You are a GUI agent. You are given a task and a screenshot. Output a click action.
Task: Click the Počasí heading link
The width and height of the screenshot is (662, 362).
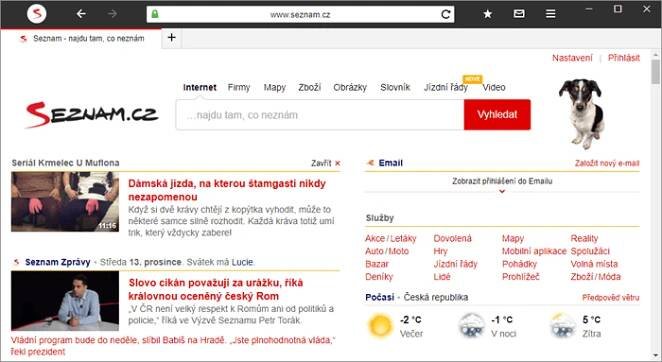[x=380, y=297]
